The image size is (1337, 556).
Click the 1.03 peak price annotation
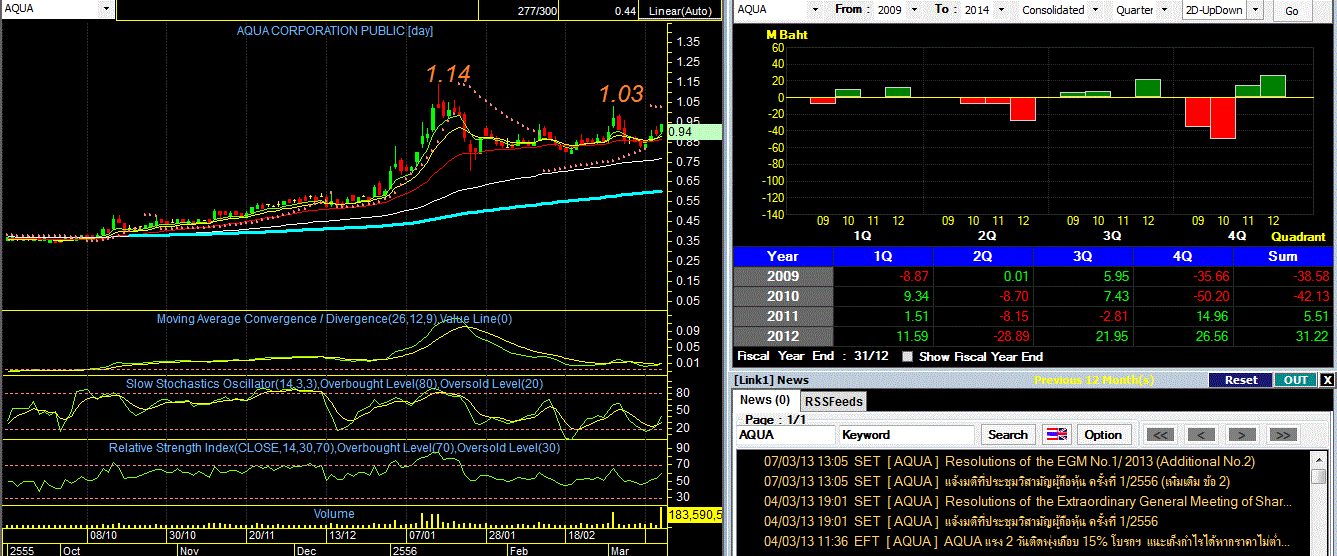(621, 94)
